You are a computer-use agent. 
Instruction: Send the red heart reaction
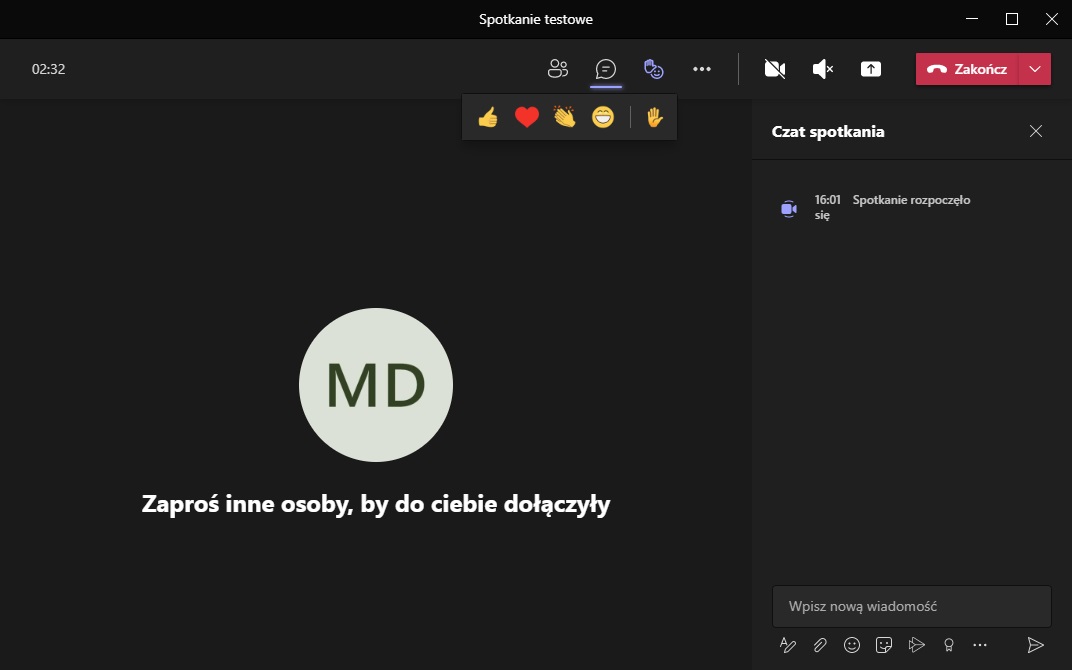pos(527,118)
